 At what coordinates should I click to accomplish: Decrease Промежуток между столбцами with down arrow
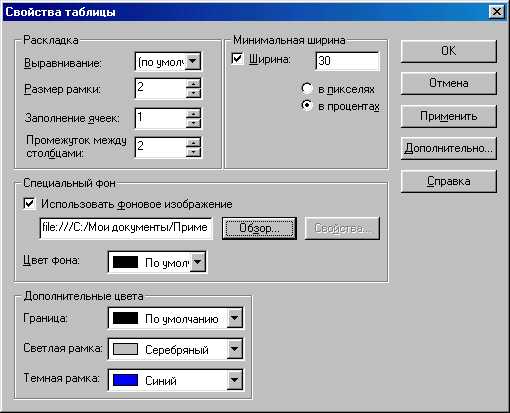pos(193,153)
